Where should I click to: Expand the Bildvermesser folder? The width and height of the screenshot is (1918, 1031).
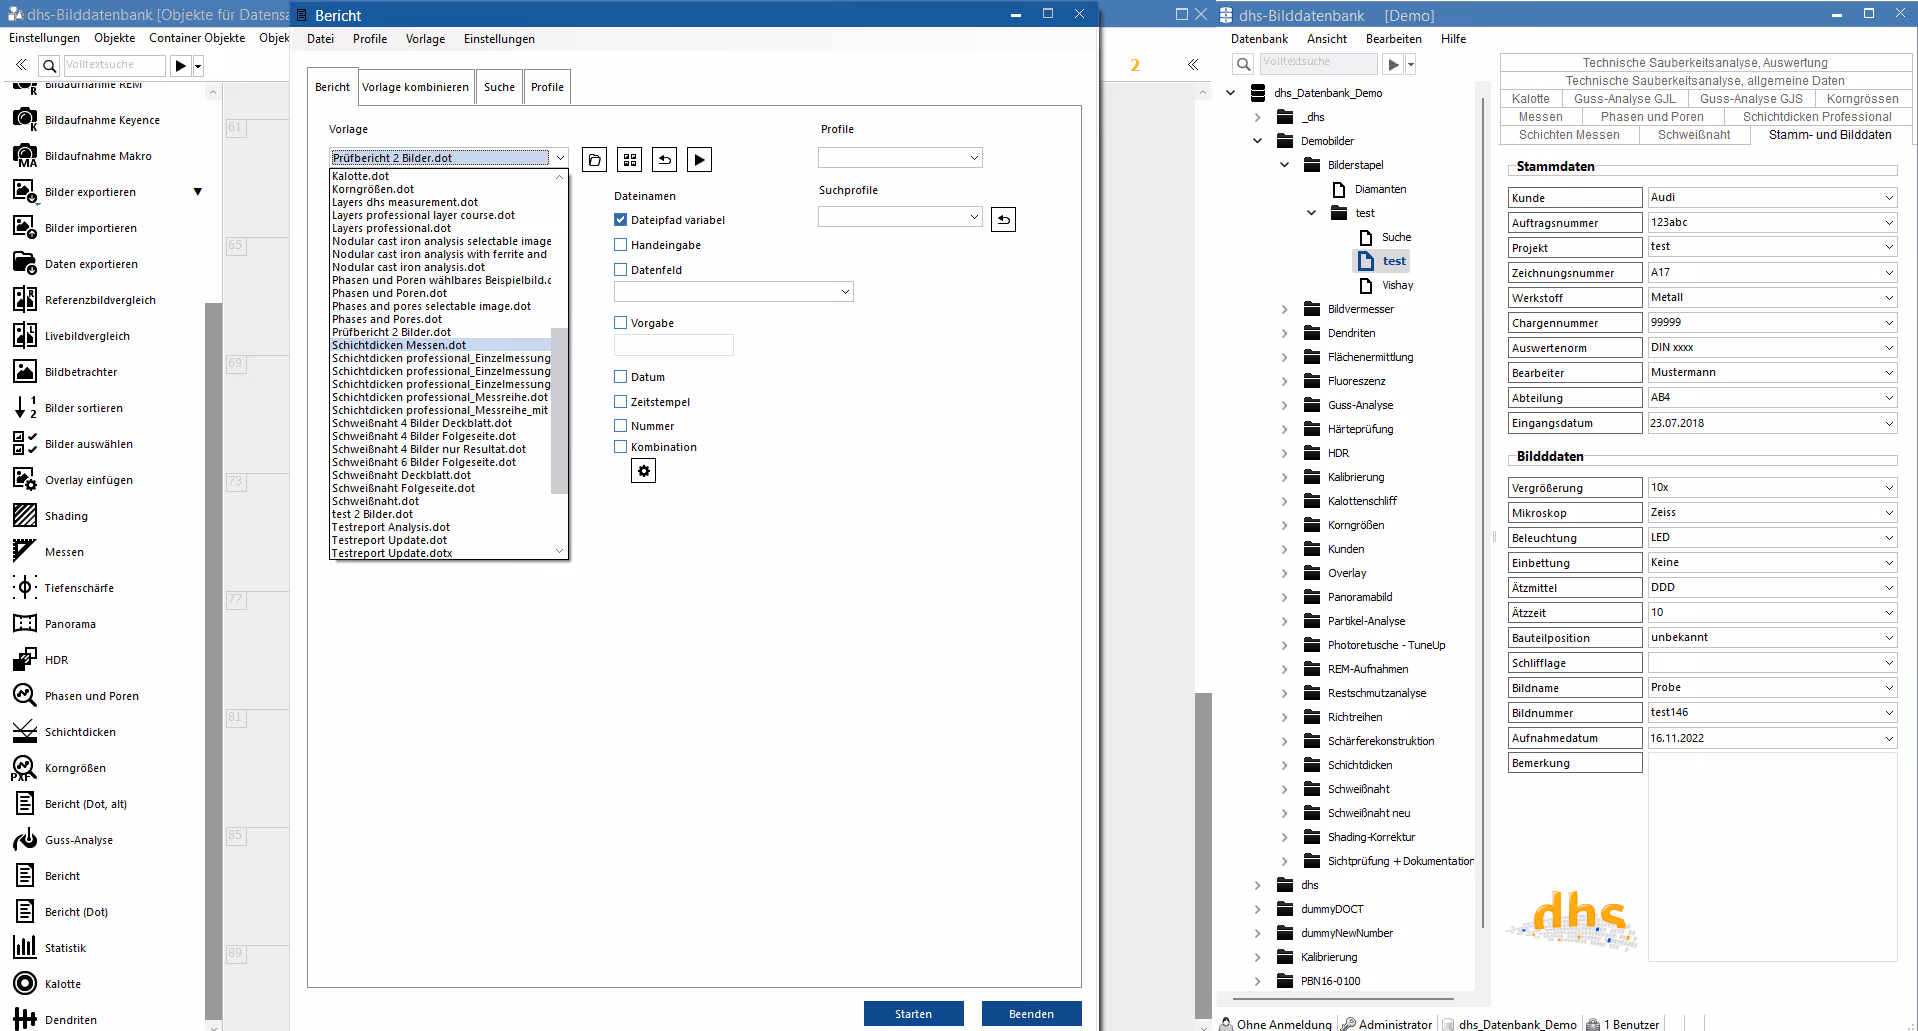1285,309
